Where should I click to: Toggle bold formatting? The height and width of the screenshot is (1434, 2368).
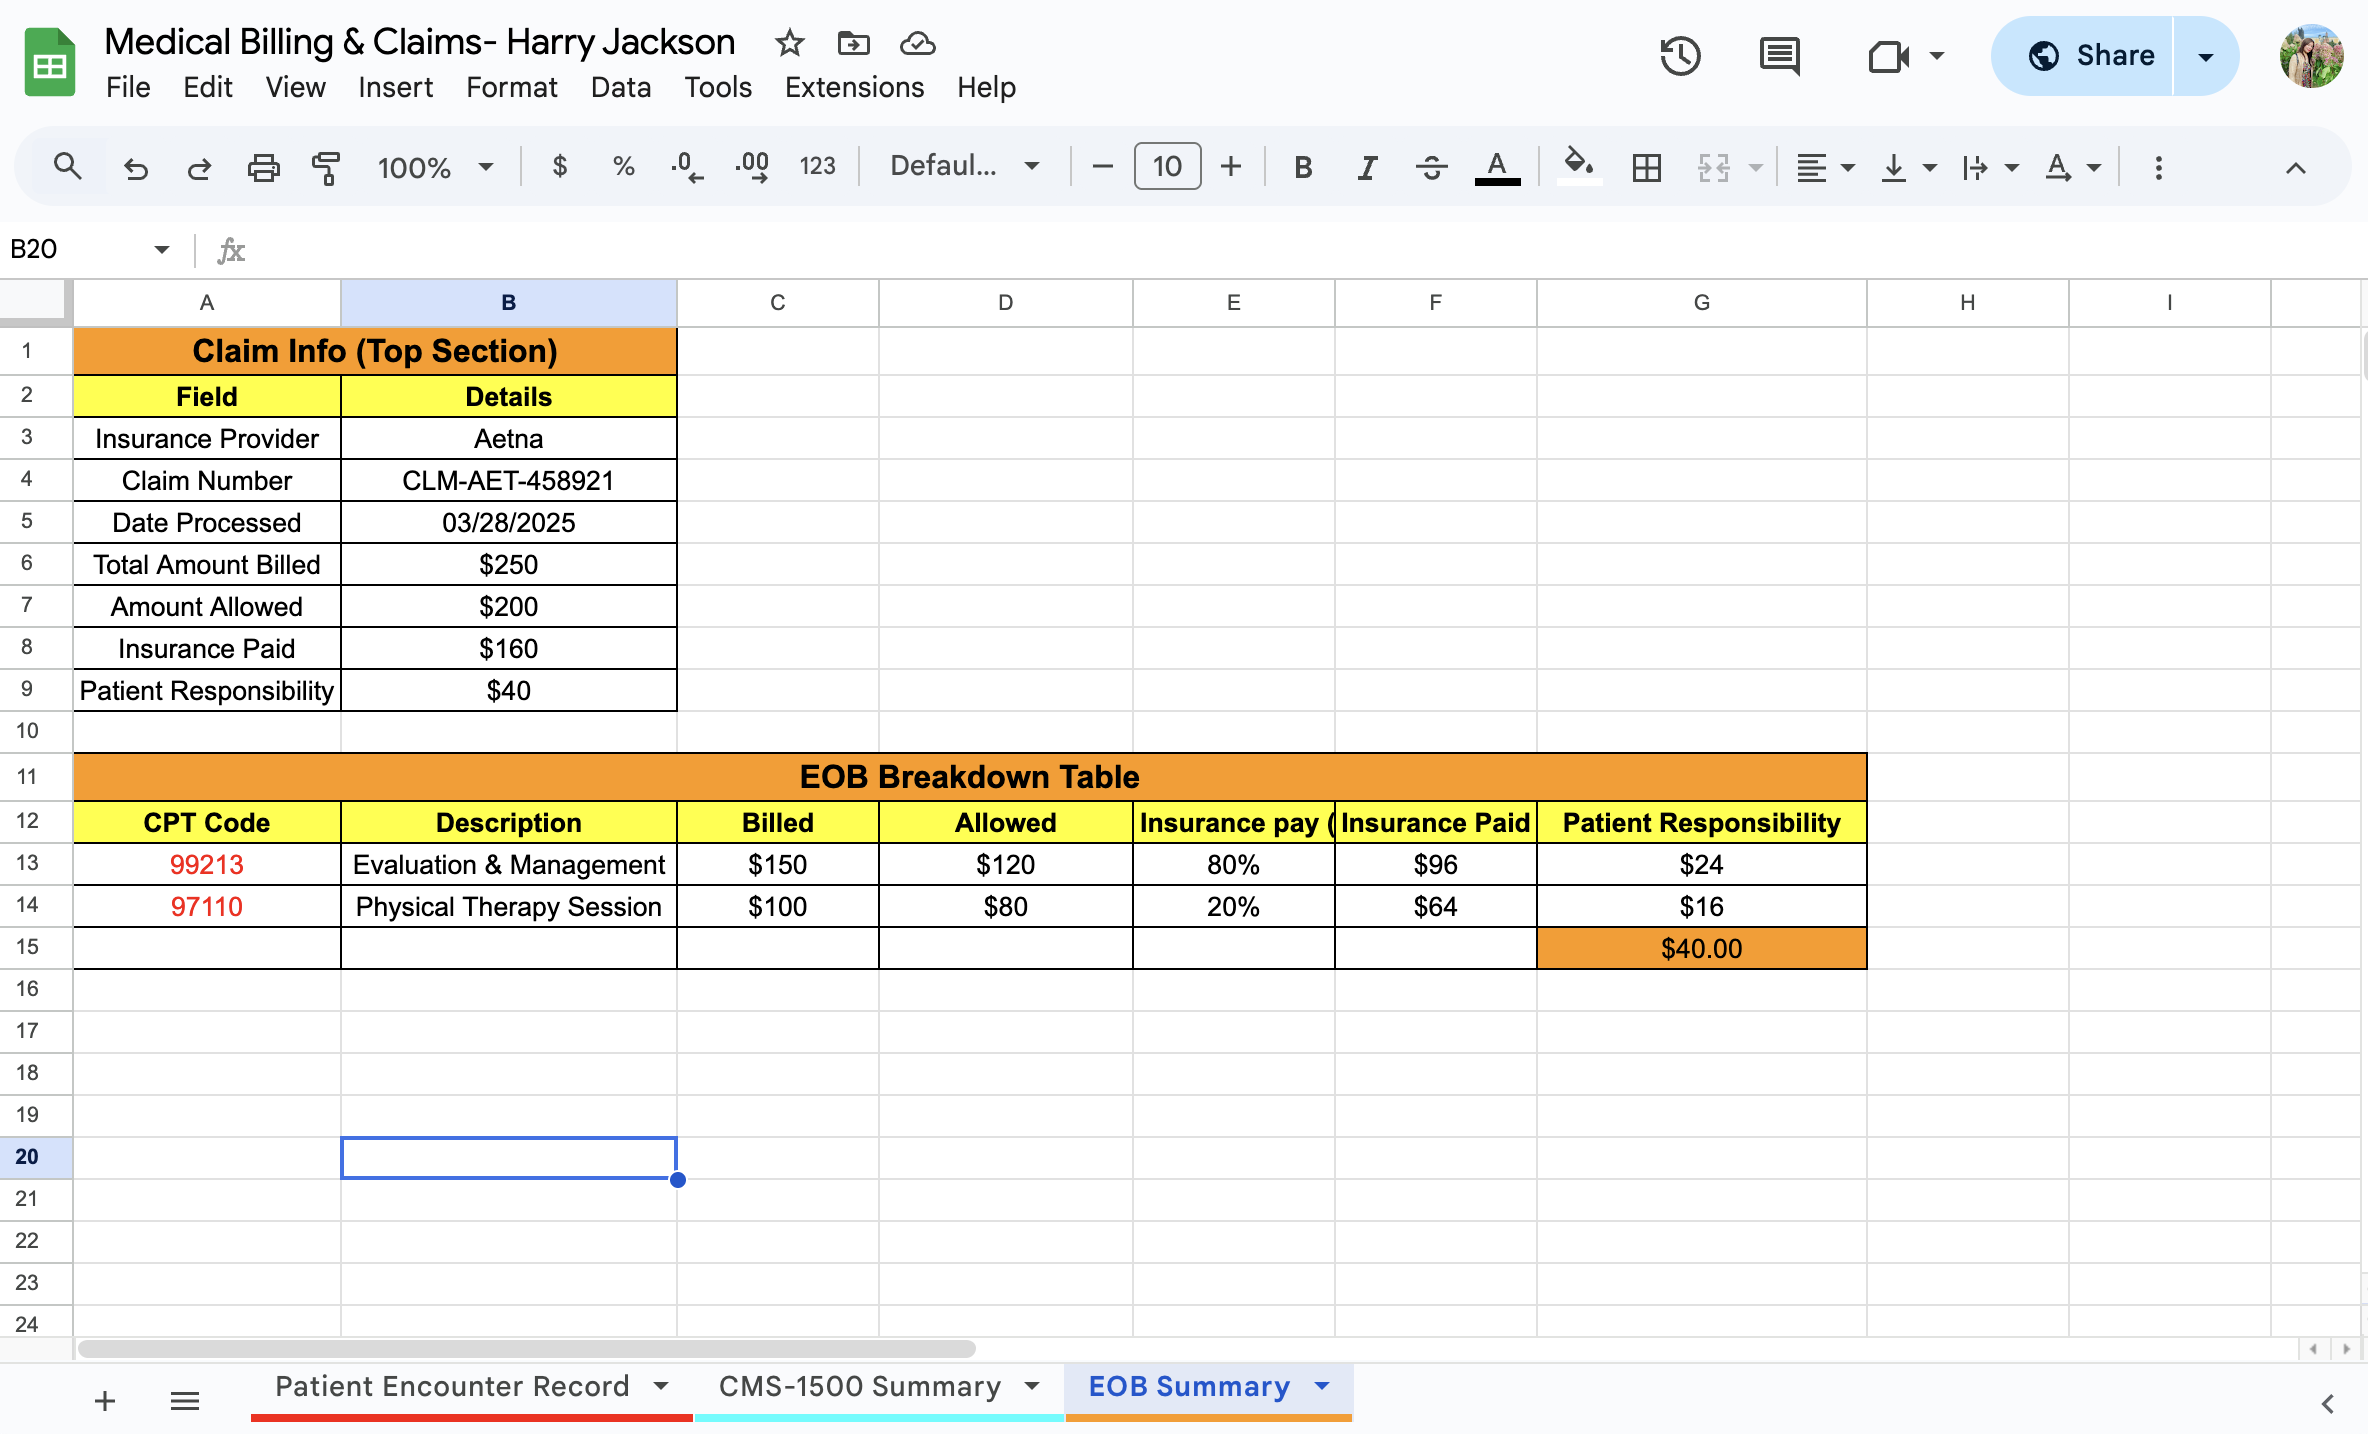1302,167
